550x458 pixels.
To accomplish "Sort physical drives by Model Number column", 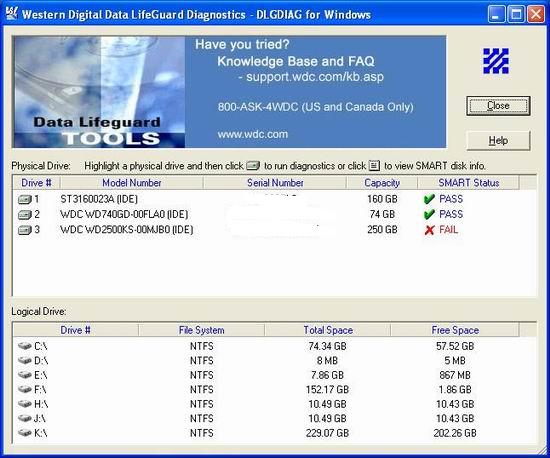I will click(132, 183).
